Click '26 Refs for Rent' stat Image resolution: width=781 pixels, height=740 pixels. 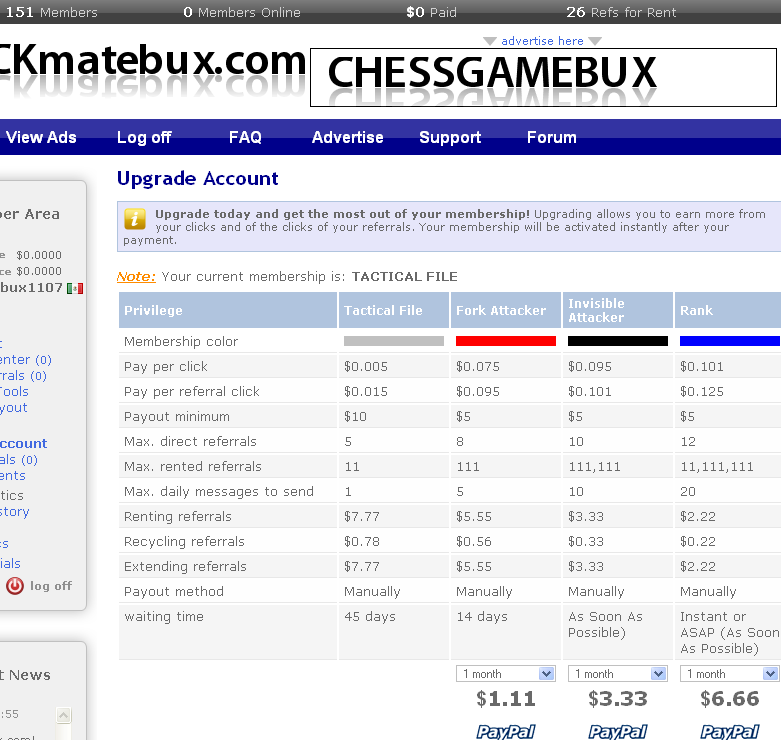pyautogui.click(x=621, y=12)
